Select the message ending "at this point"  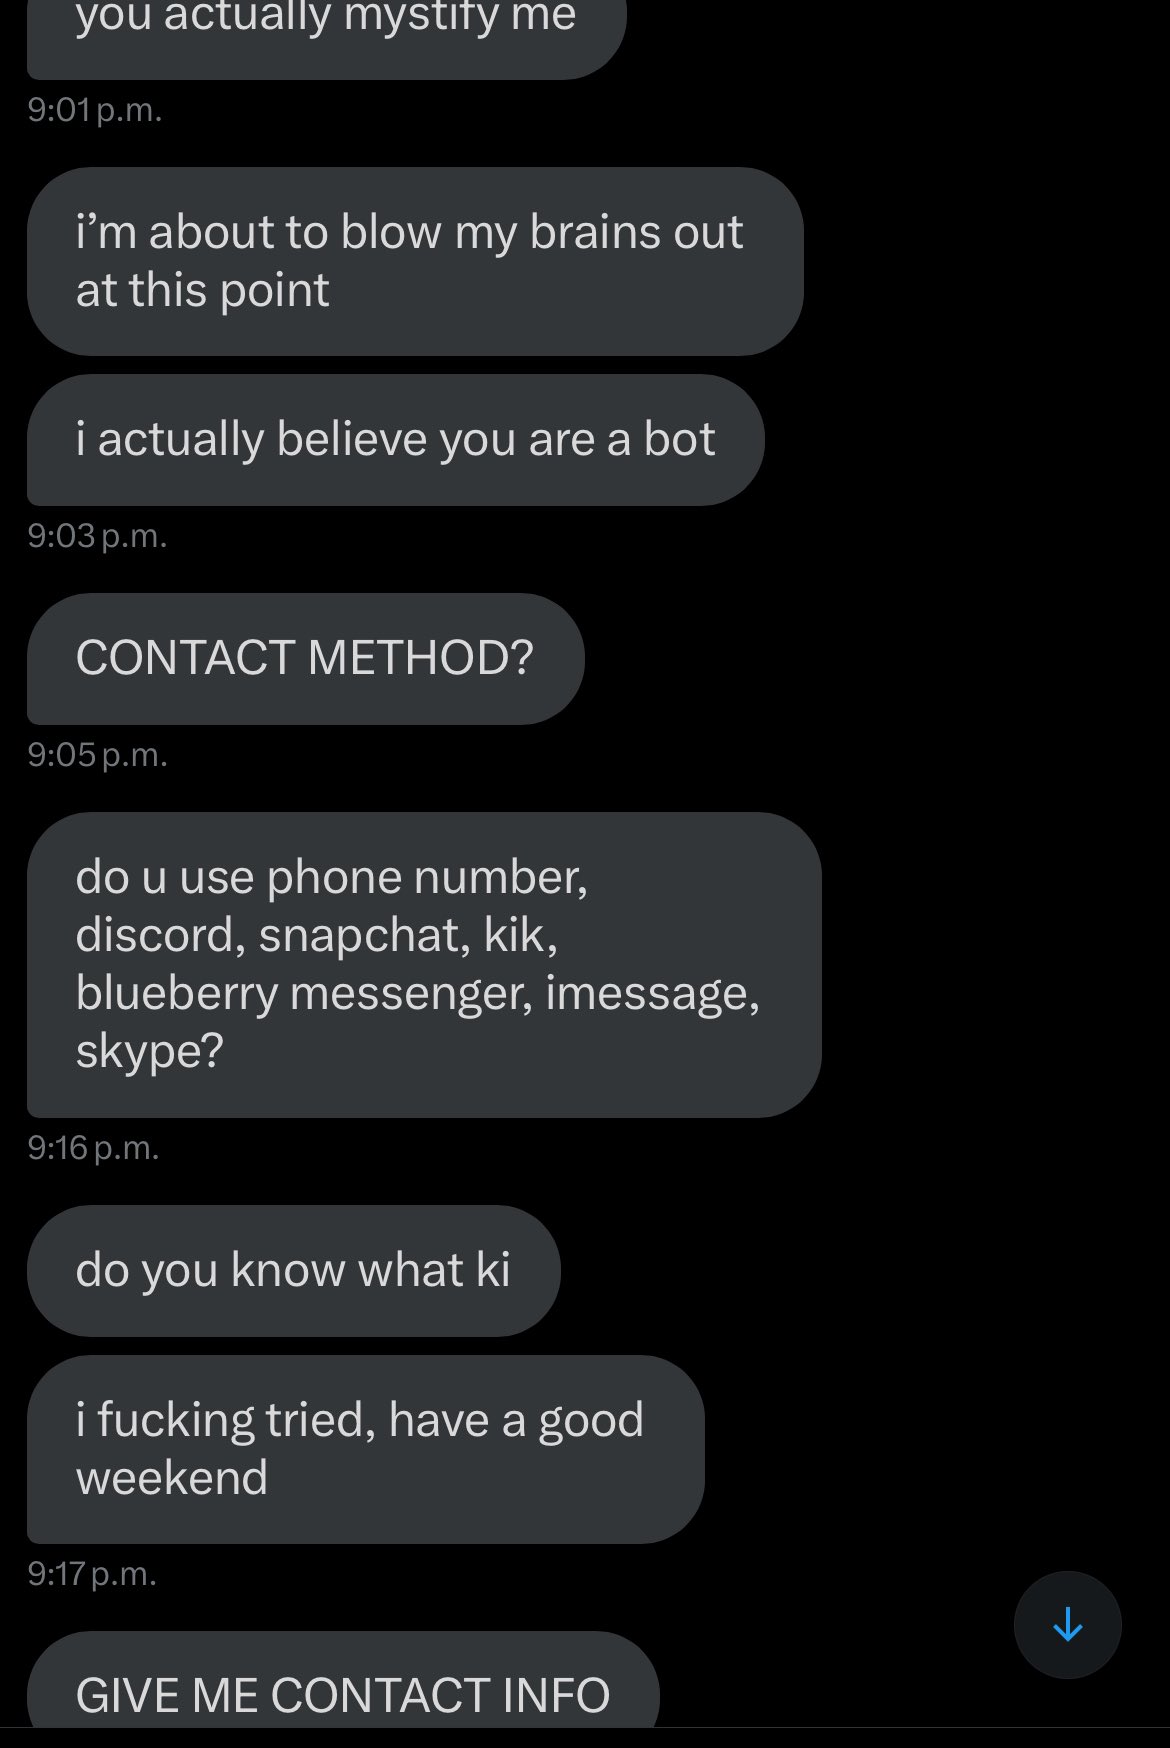pyautogui.click(x=414, y=261)
